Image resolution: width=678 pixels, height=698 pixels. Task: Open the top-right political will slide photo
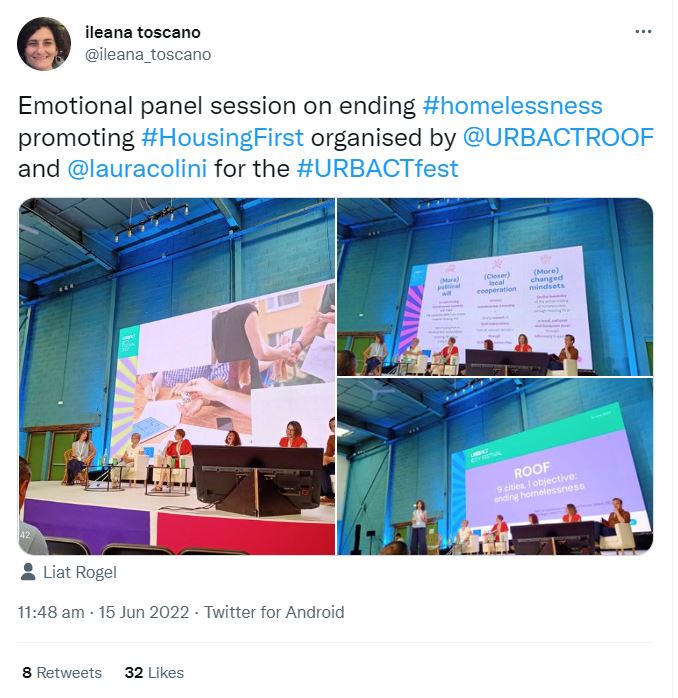coord(495,287)
